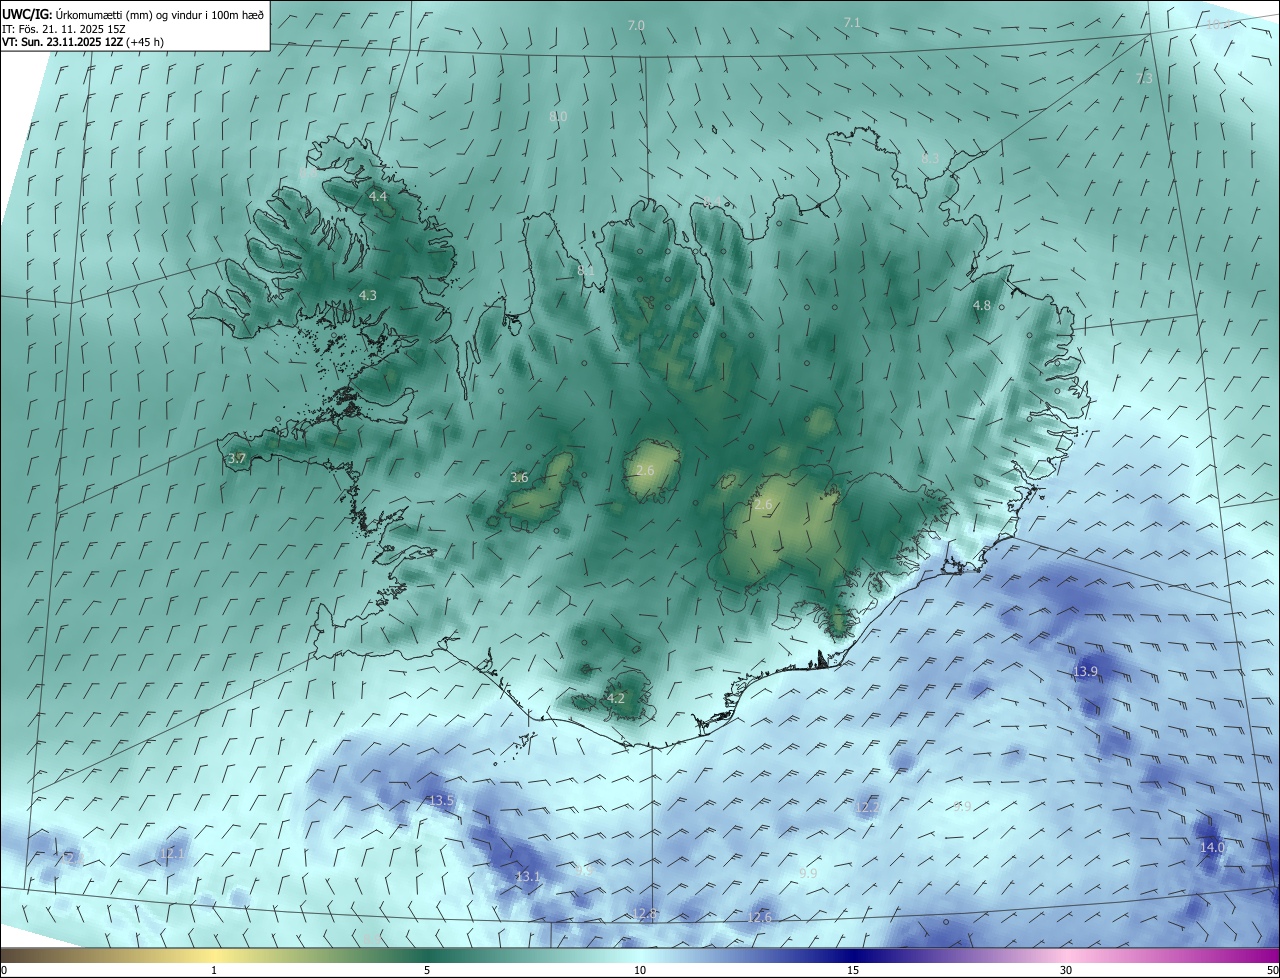The image size is (1280, 978).
Task: Click the 12.1 value label over the sea
Action: (x=172, y=853)
